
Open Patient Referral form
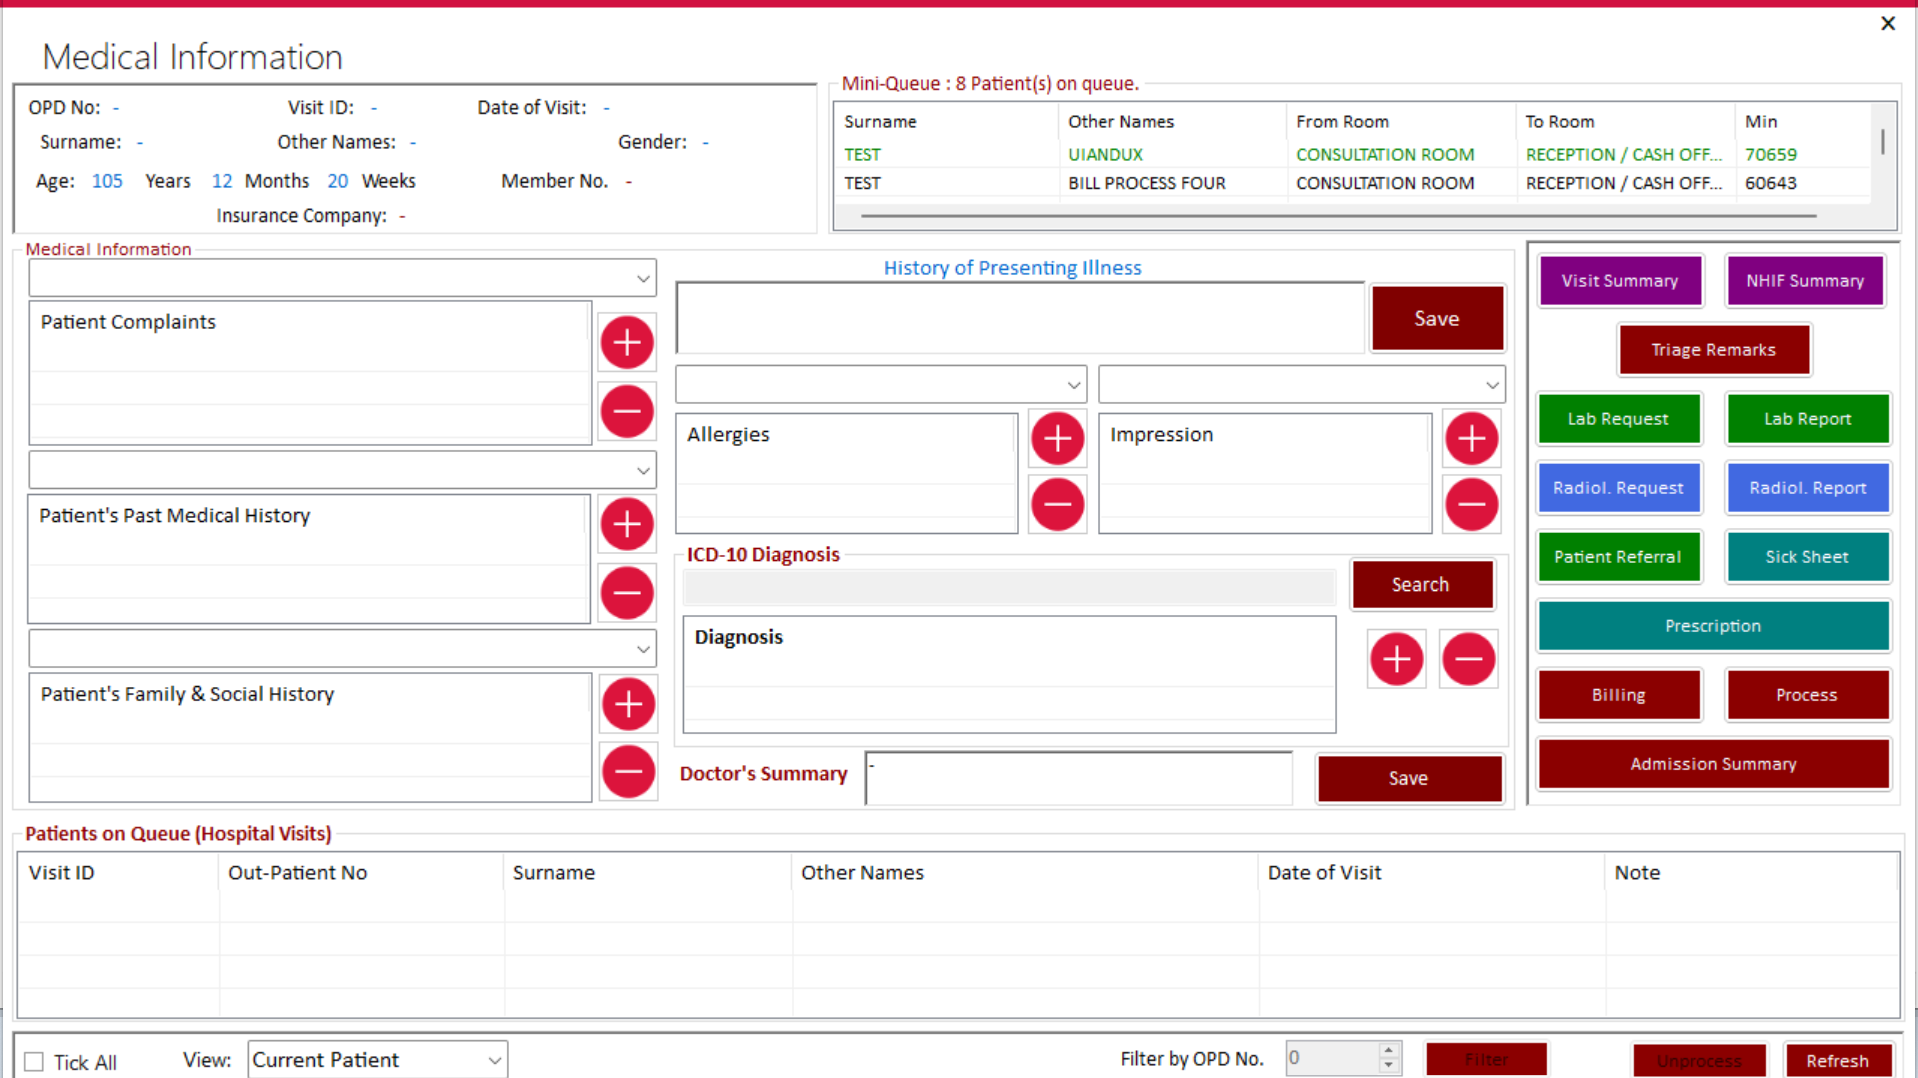click(x=1618, y=557)
